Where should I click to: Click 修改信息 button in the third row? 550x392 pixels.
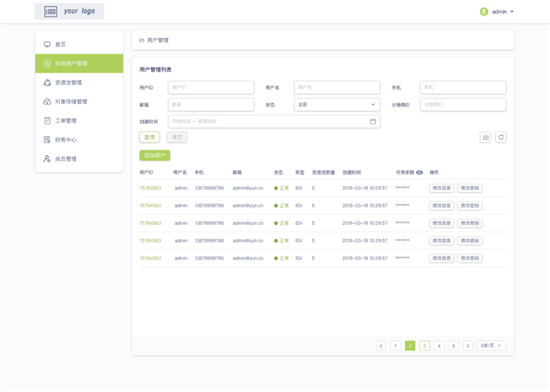[x=442, y=223]
